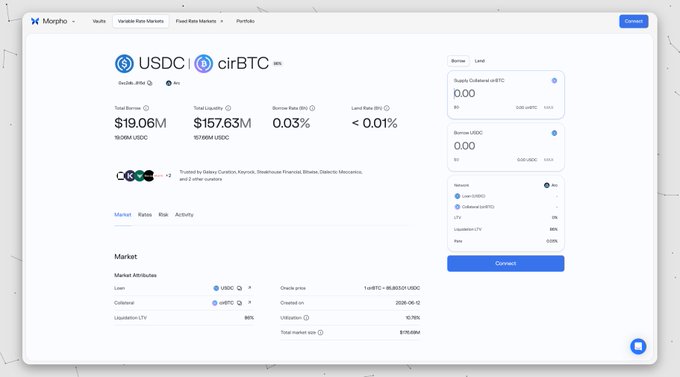Go to the Portfolio tab
The height and width of the screenshot is (377, 680).
click(245, 21)
